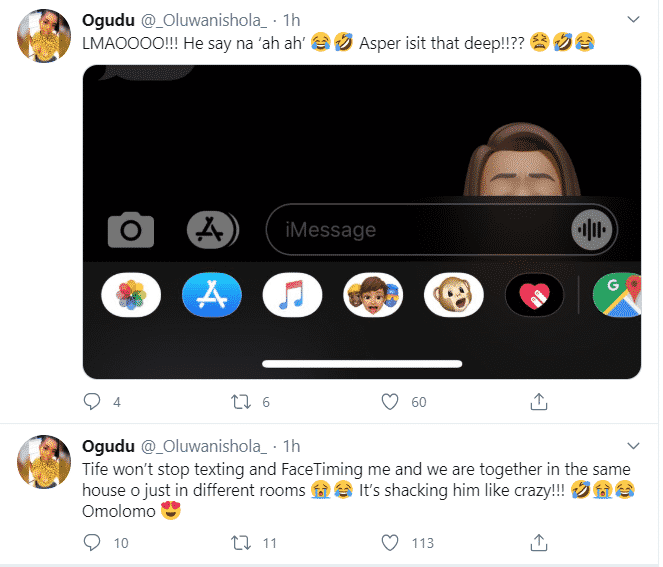This screenshot has height=567, width=663.
Task: Open Ogudu's profile from first tweet name
Action: tap(107, 21)
